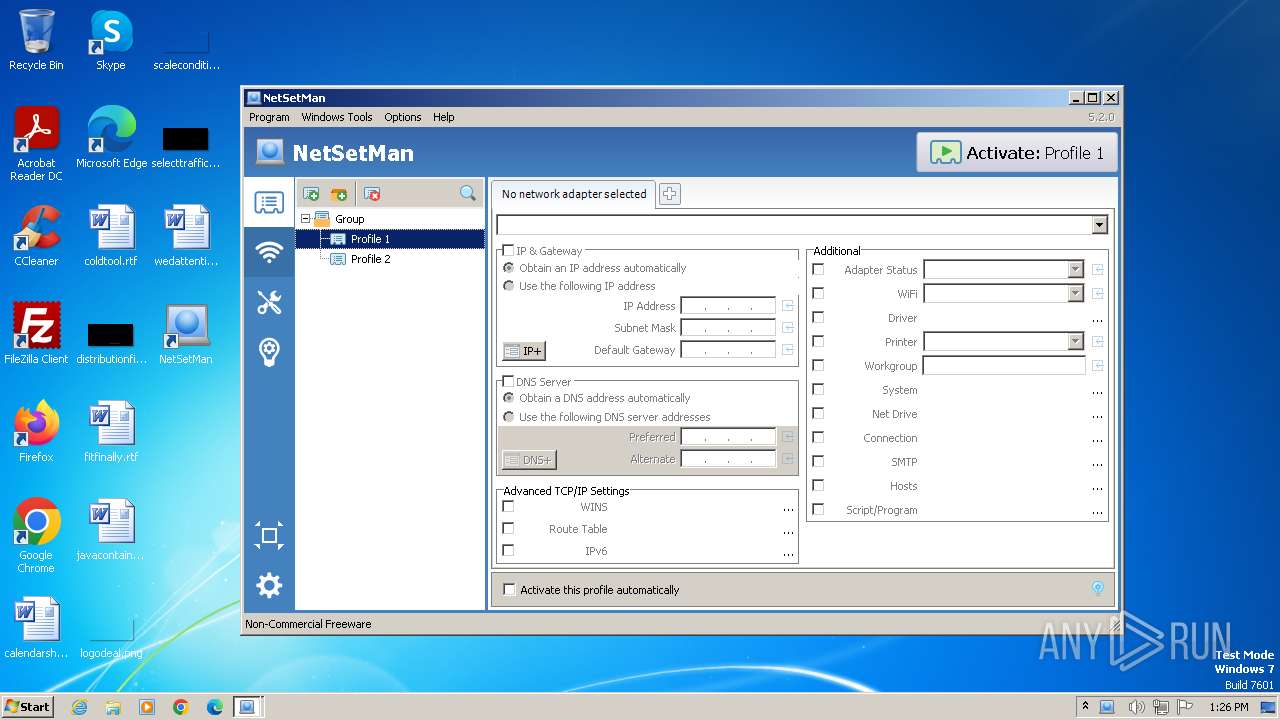Image resolution: width=1280 pixels, height=720 pixels.
Task: Open Net Drive settings ellipsis
Action: [1097, 415]
